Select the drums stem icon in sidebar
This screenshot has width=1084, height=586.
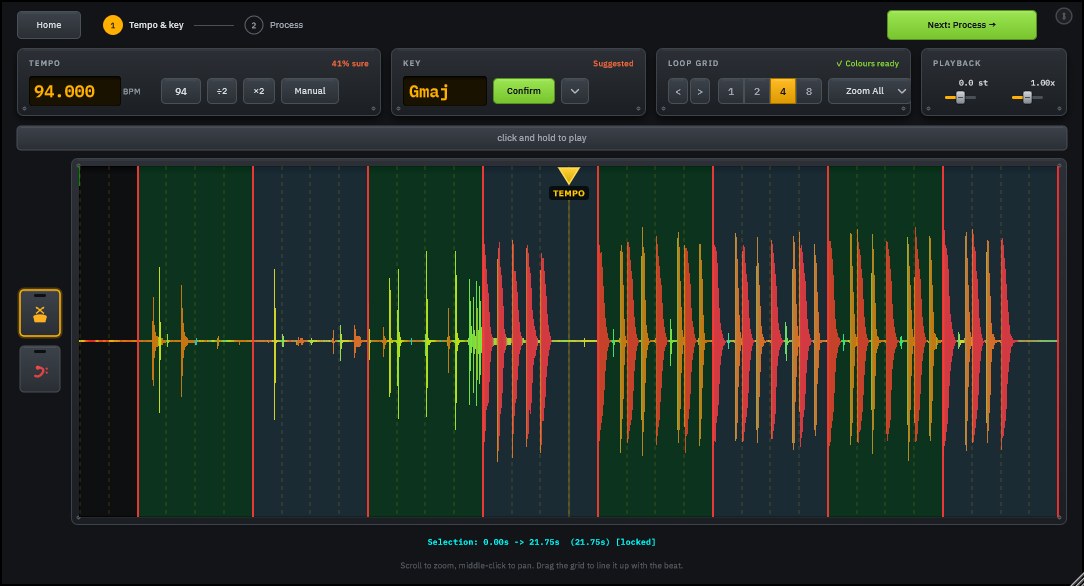40,313
